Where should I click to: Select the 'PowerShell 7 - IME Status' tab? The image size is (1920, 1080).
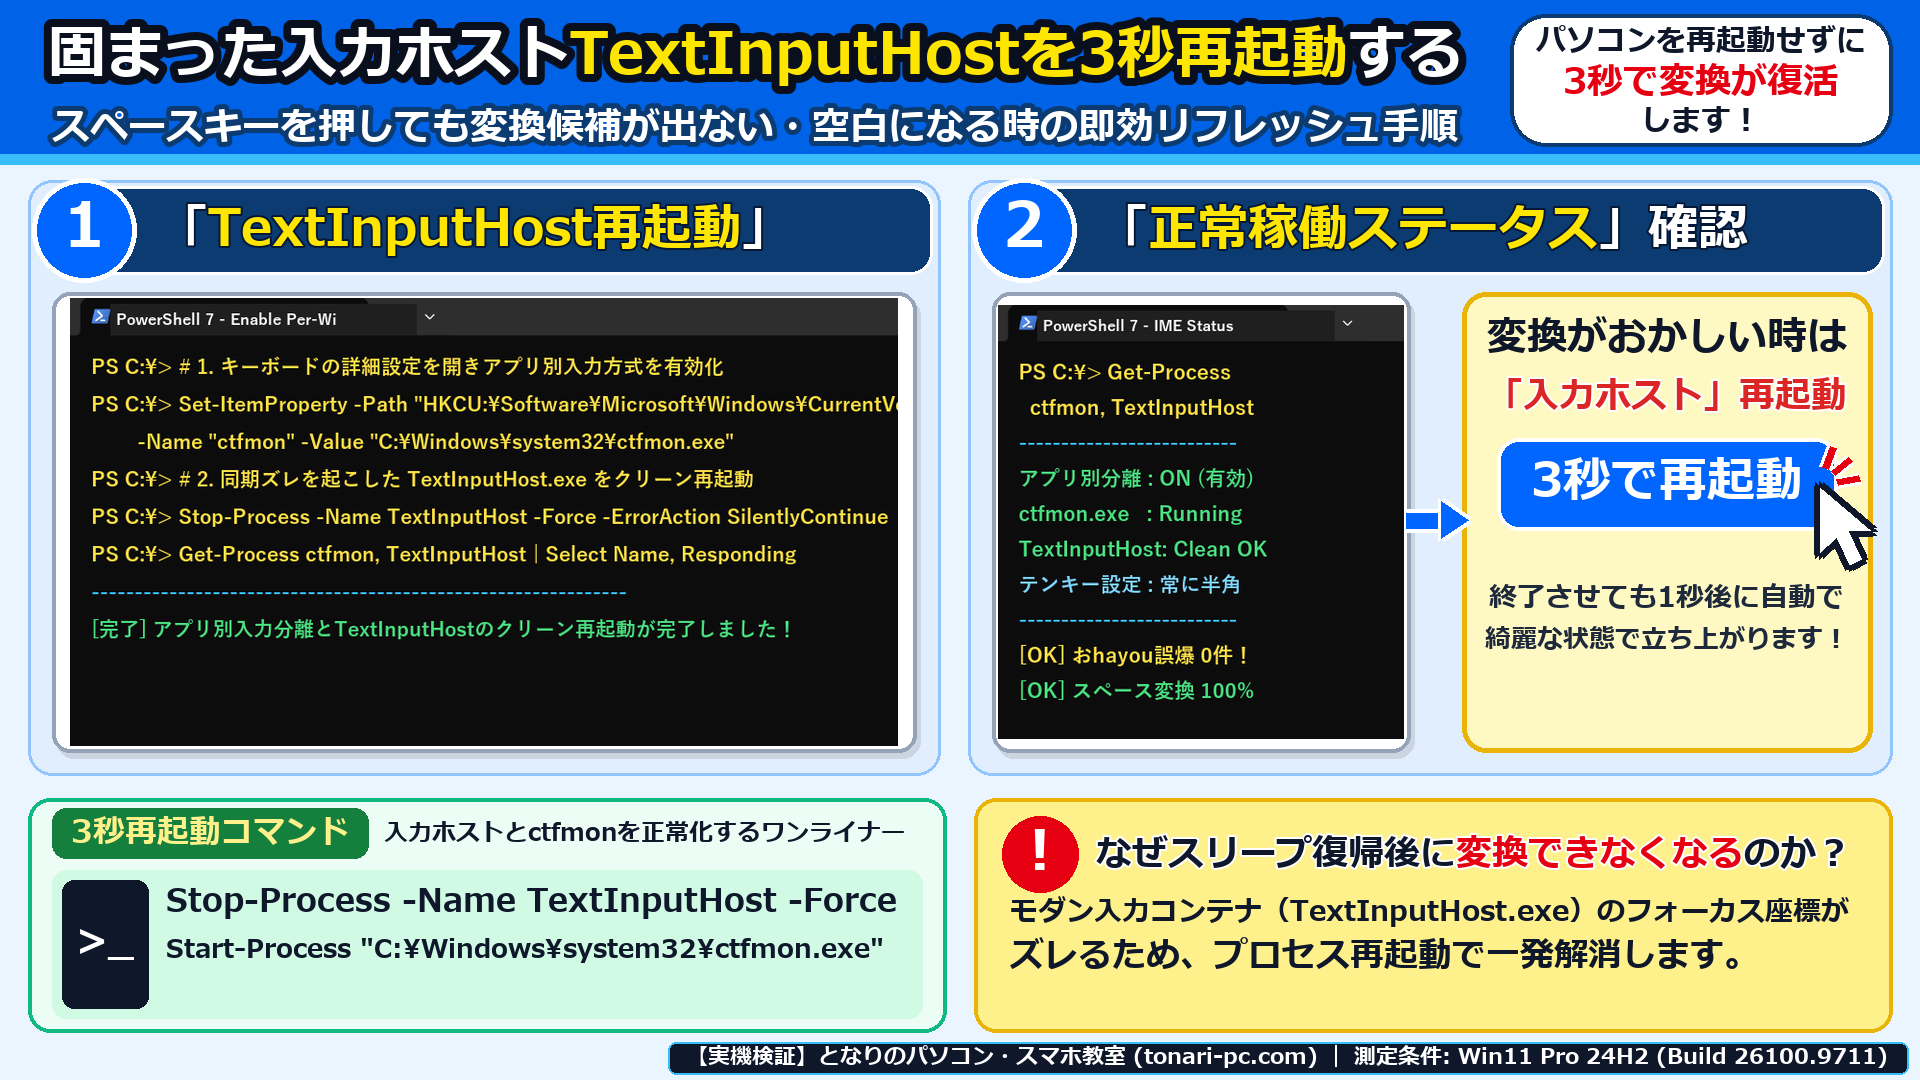tap(1171, 324)
